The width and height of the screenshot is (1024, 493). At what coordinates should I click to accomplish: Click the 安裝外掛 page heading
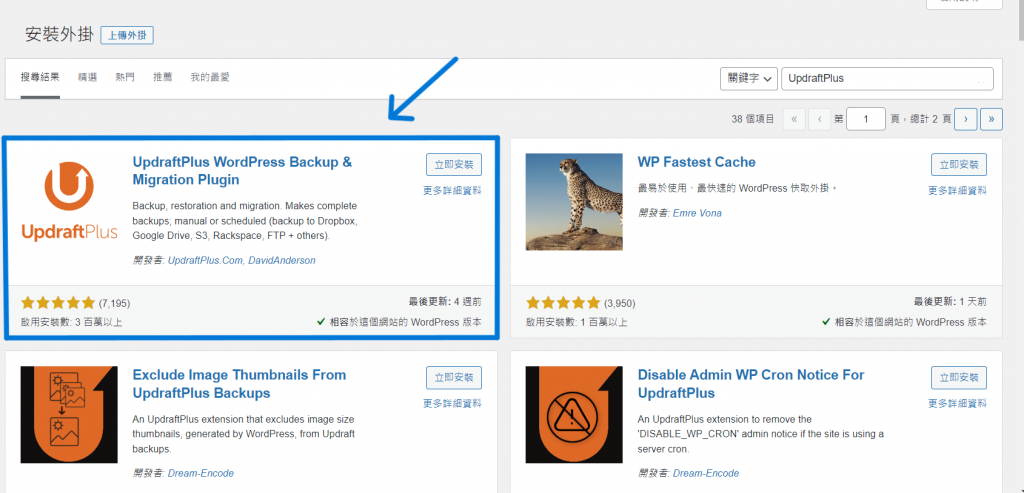59,35
